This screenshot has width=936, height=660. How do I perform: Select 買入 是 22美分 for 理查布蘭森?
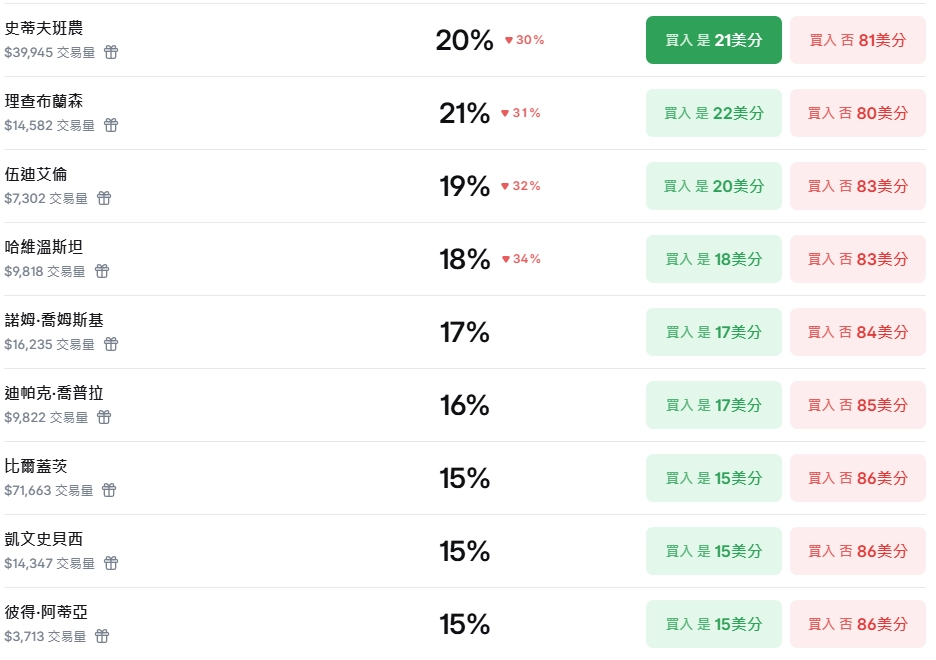[713, 113]
